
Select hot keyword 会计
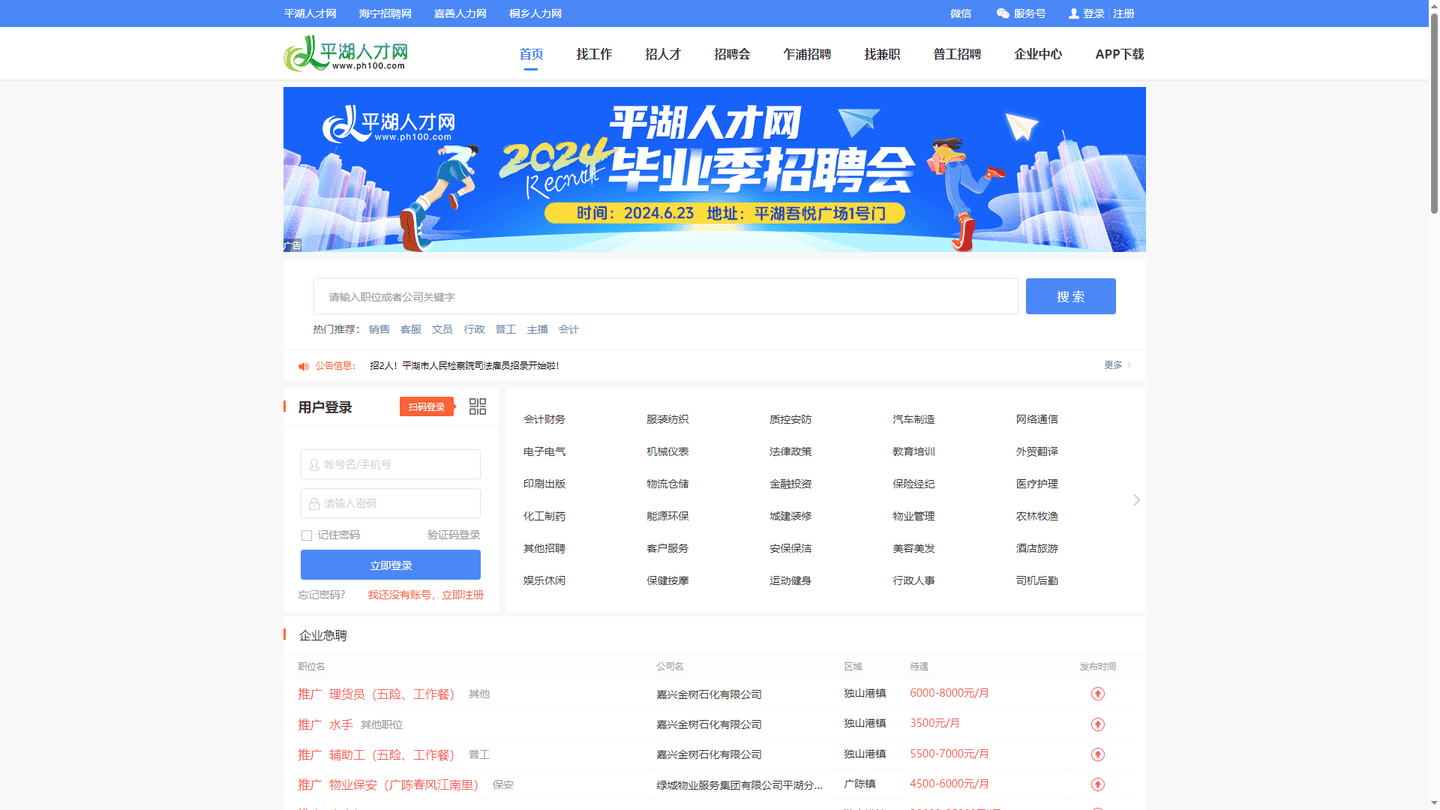569,329
